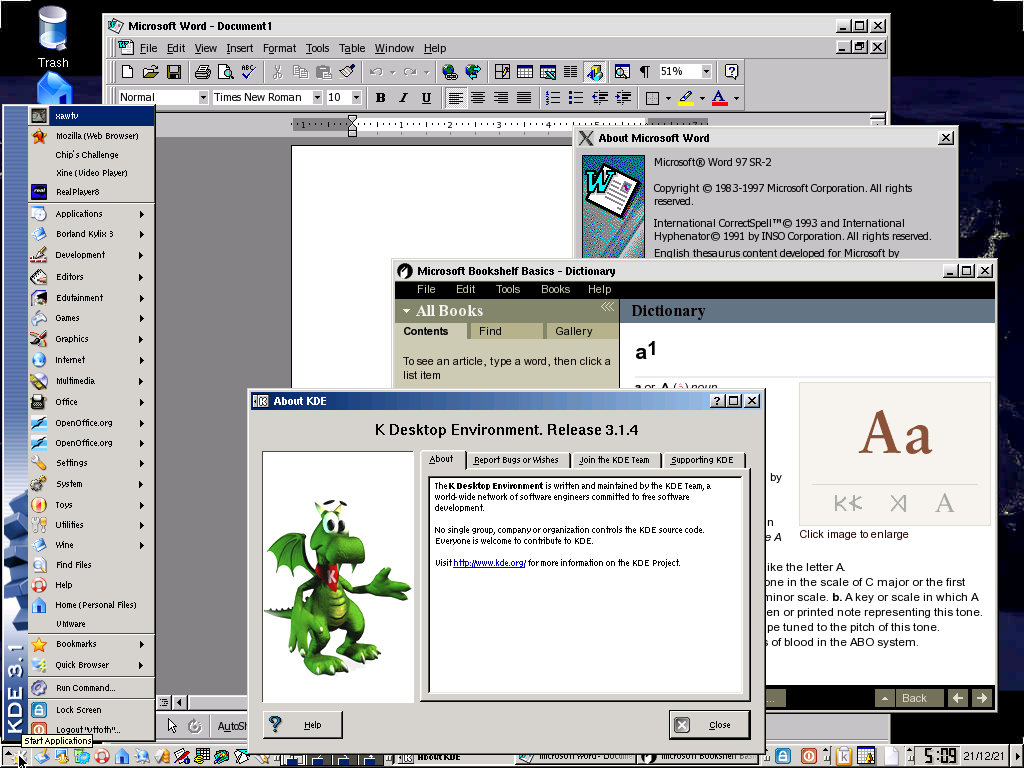Click the yellow Highlight color button
Screen dimensions: 1024x768
[686, 98]
